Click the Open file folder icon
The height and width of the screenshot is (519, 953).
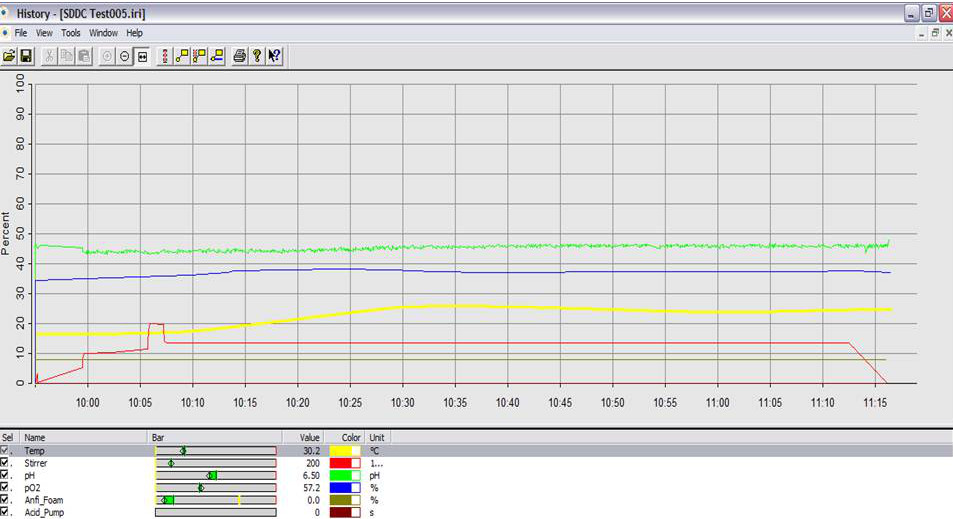[x=9, y=56]
